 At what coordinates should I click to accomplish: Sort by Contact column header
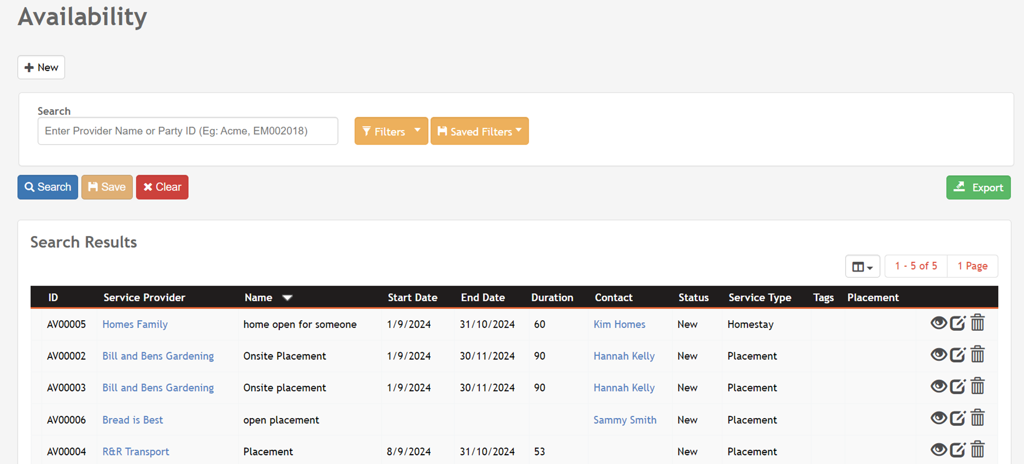(614, 297)
